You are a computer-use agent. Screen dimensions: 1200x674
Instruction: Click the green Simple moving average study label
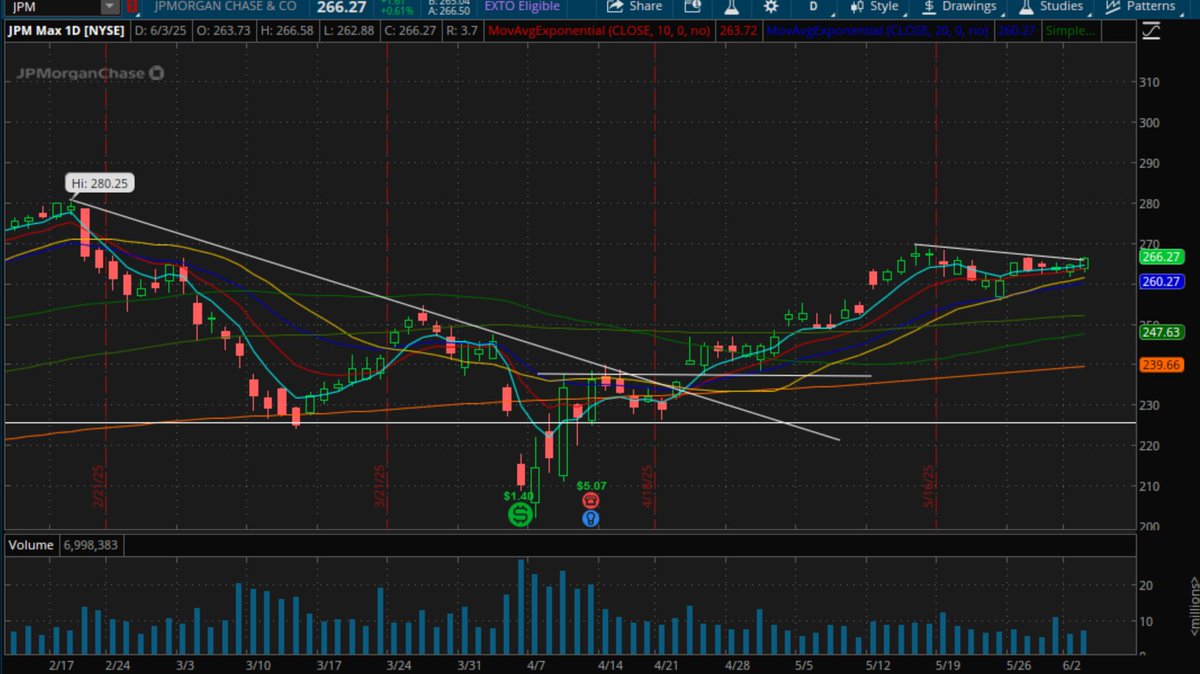click(x=1069, y=31)
